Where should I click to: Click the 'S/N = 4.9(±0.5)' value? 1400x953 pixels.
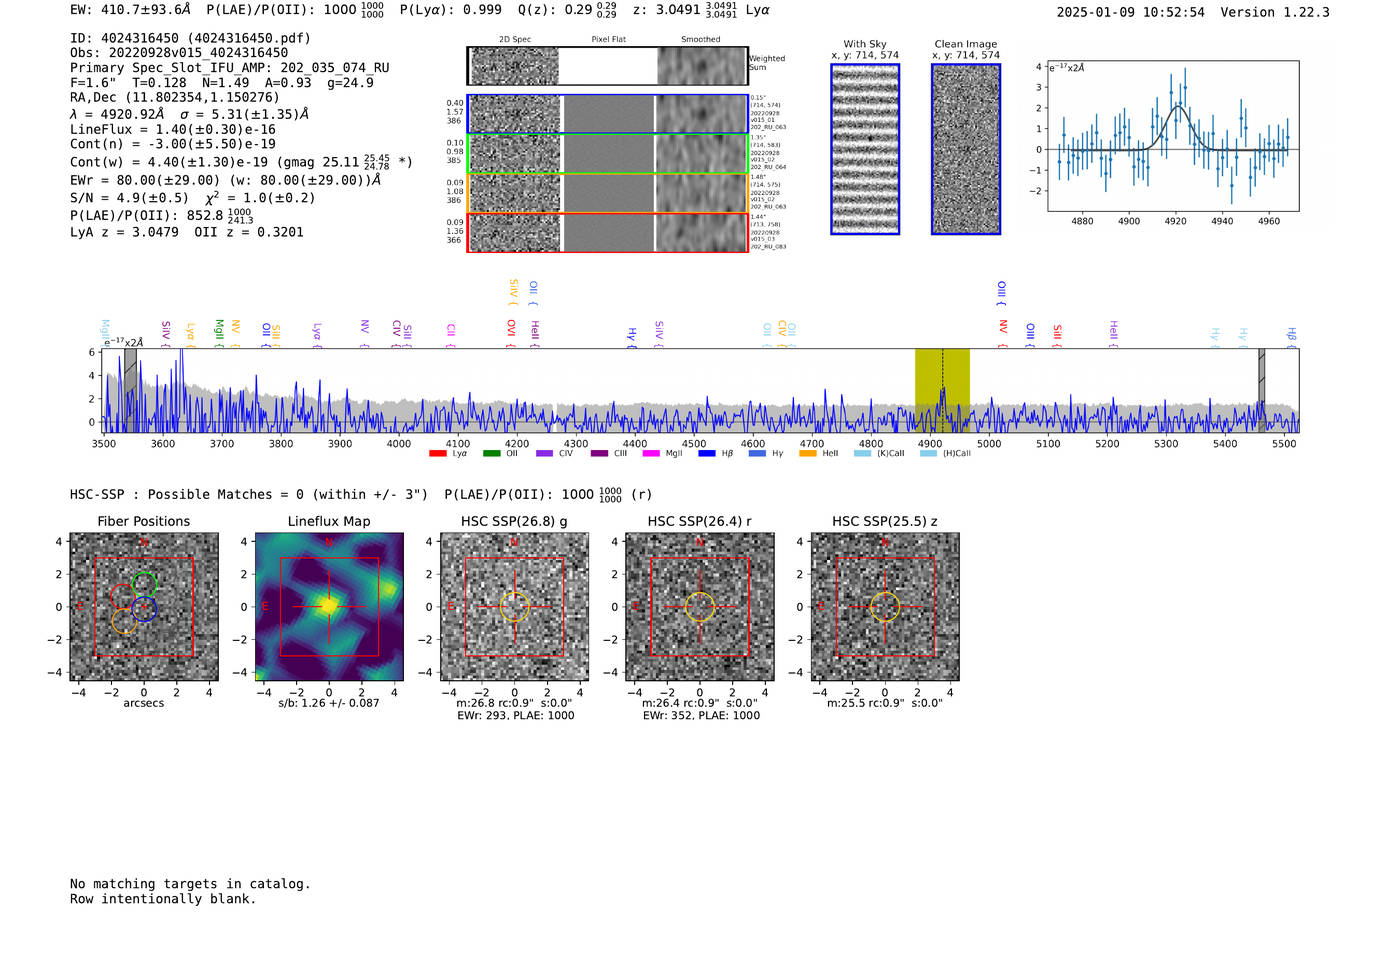130,198
